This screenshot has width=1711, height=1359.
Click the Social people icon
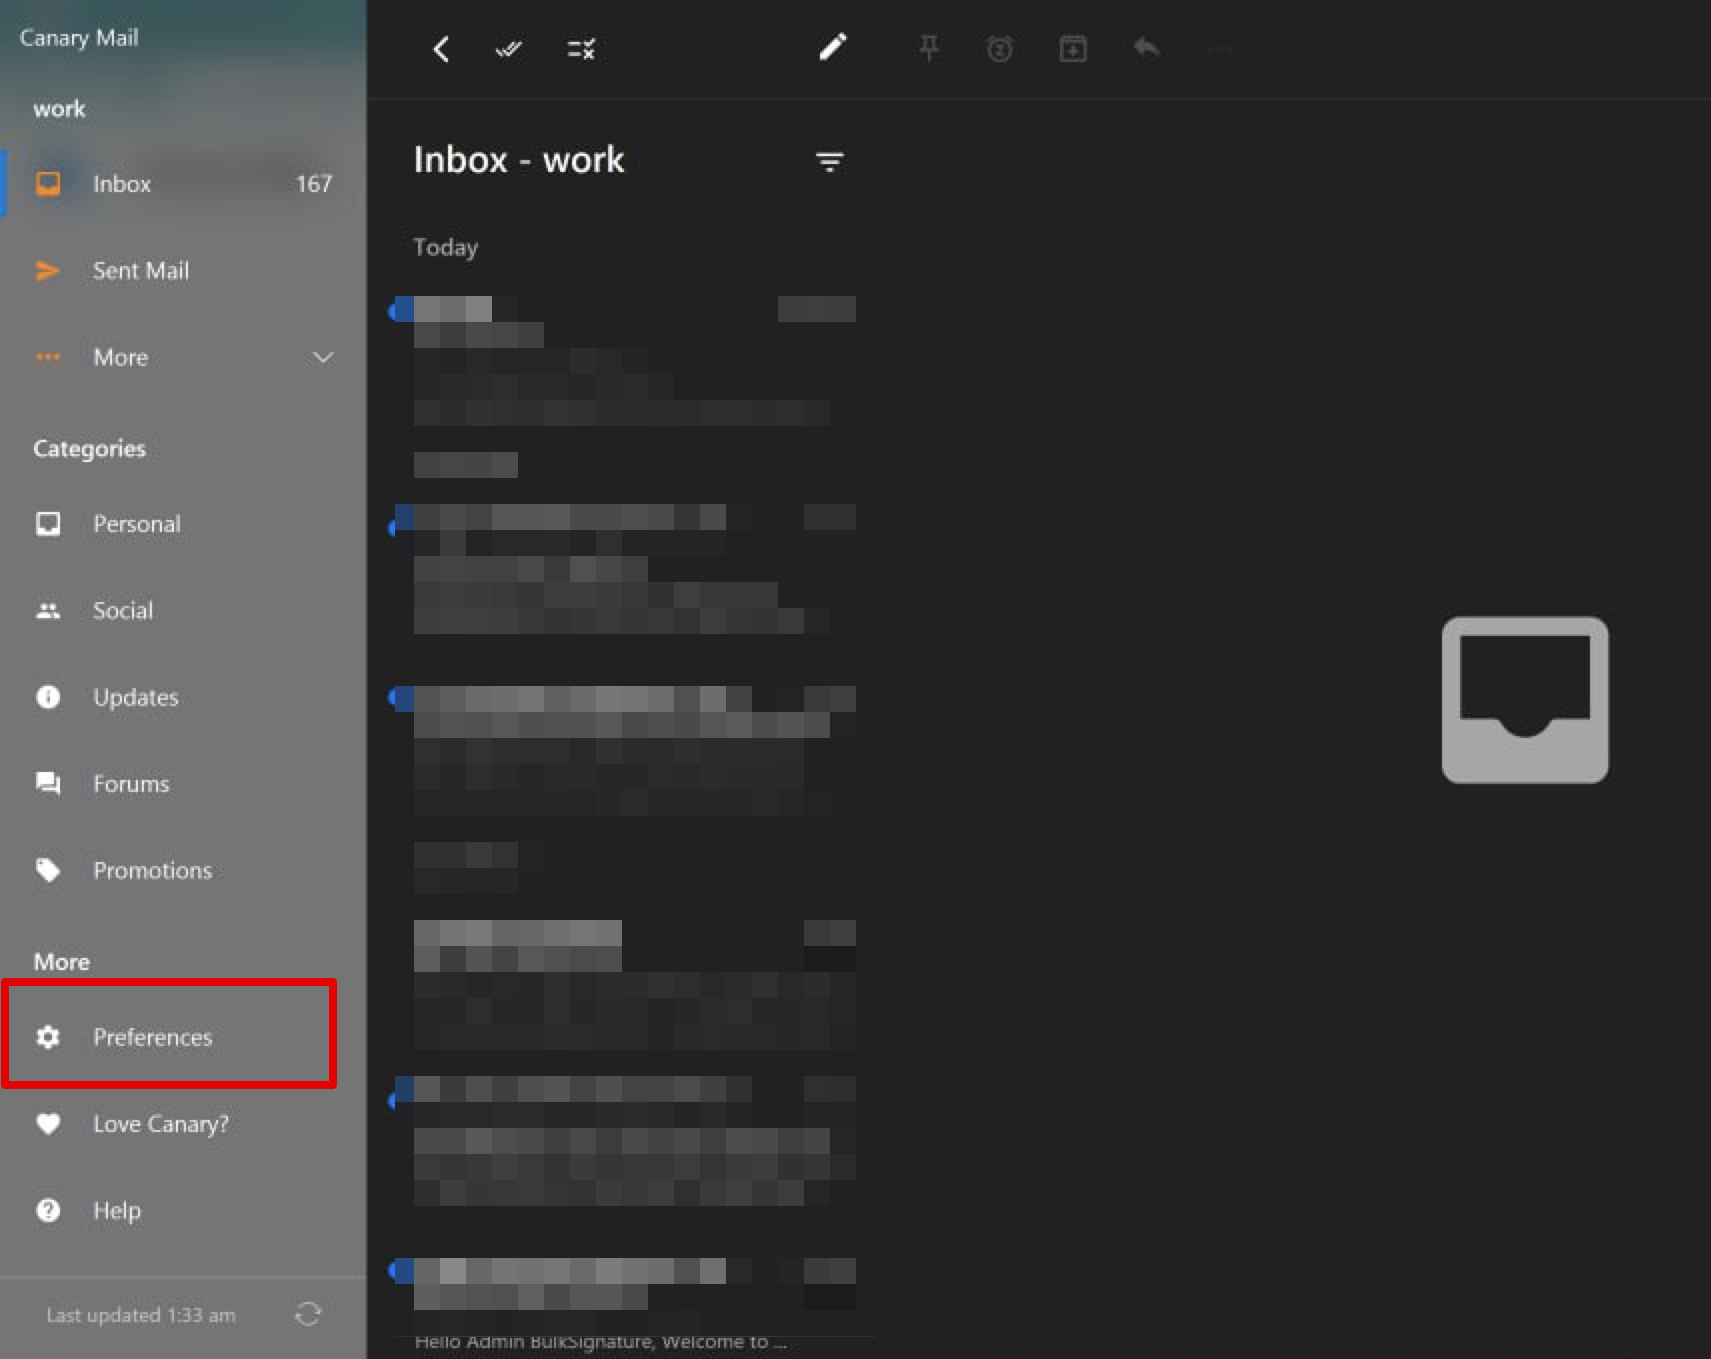(48, 611)
